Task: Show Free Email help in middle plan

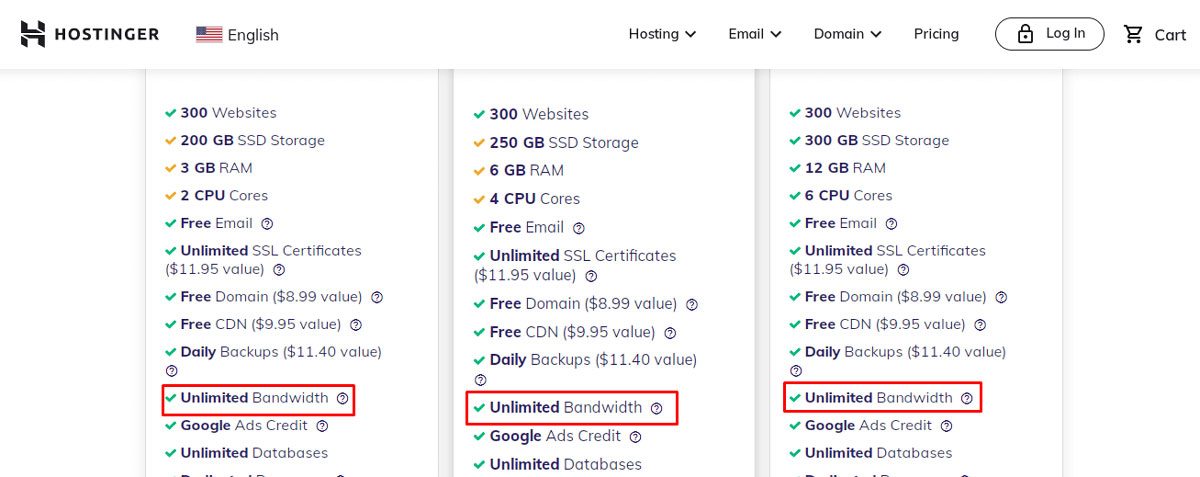Action: point(579,228)
